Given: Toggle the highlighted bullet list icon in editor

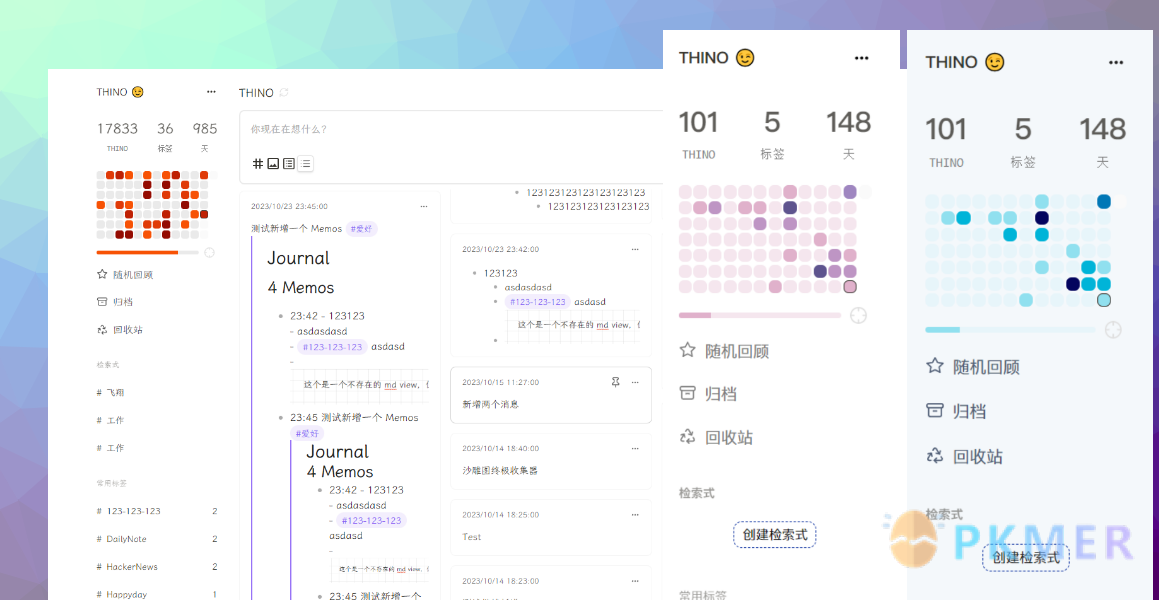Looking at the screenshot, I should click(305, 163).
